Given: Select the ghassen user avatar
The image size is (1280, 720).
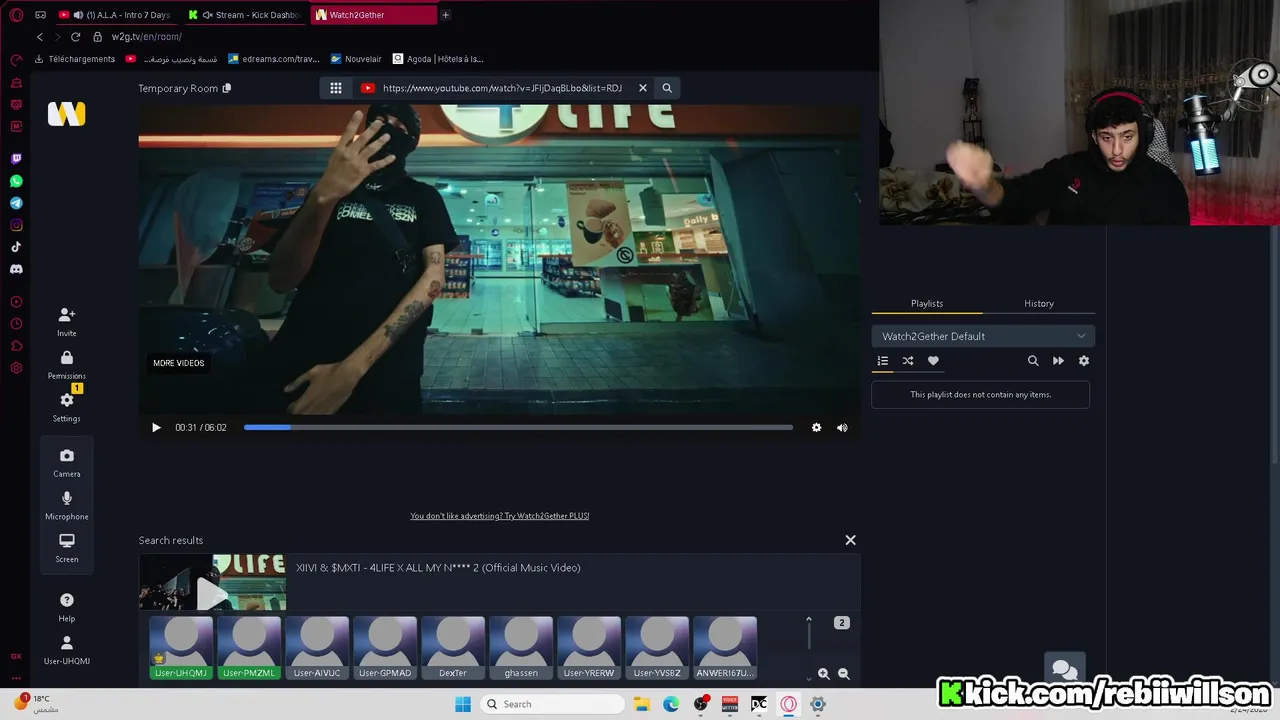Looking at the screenshot, I should [x=521, y=648].
